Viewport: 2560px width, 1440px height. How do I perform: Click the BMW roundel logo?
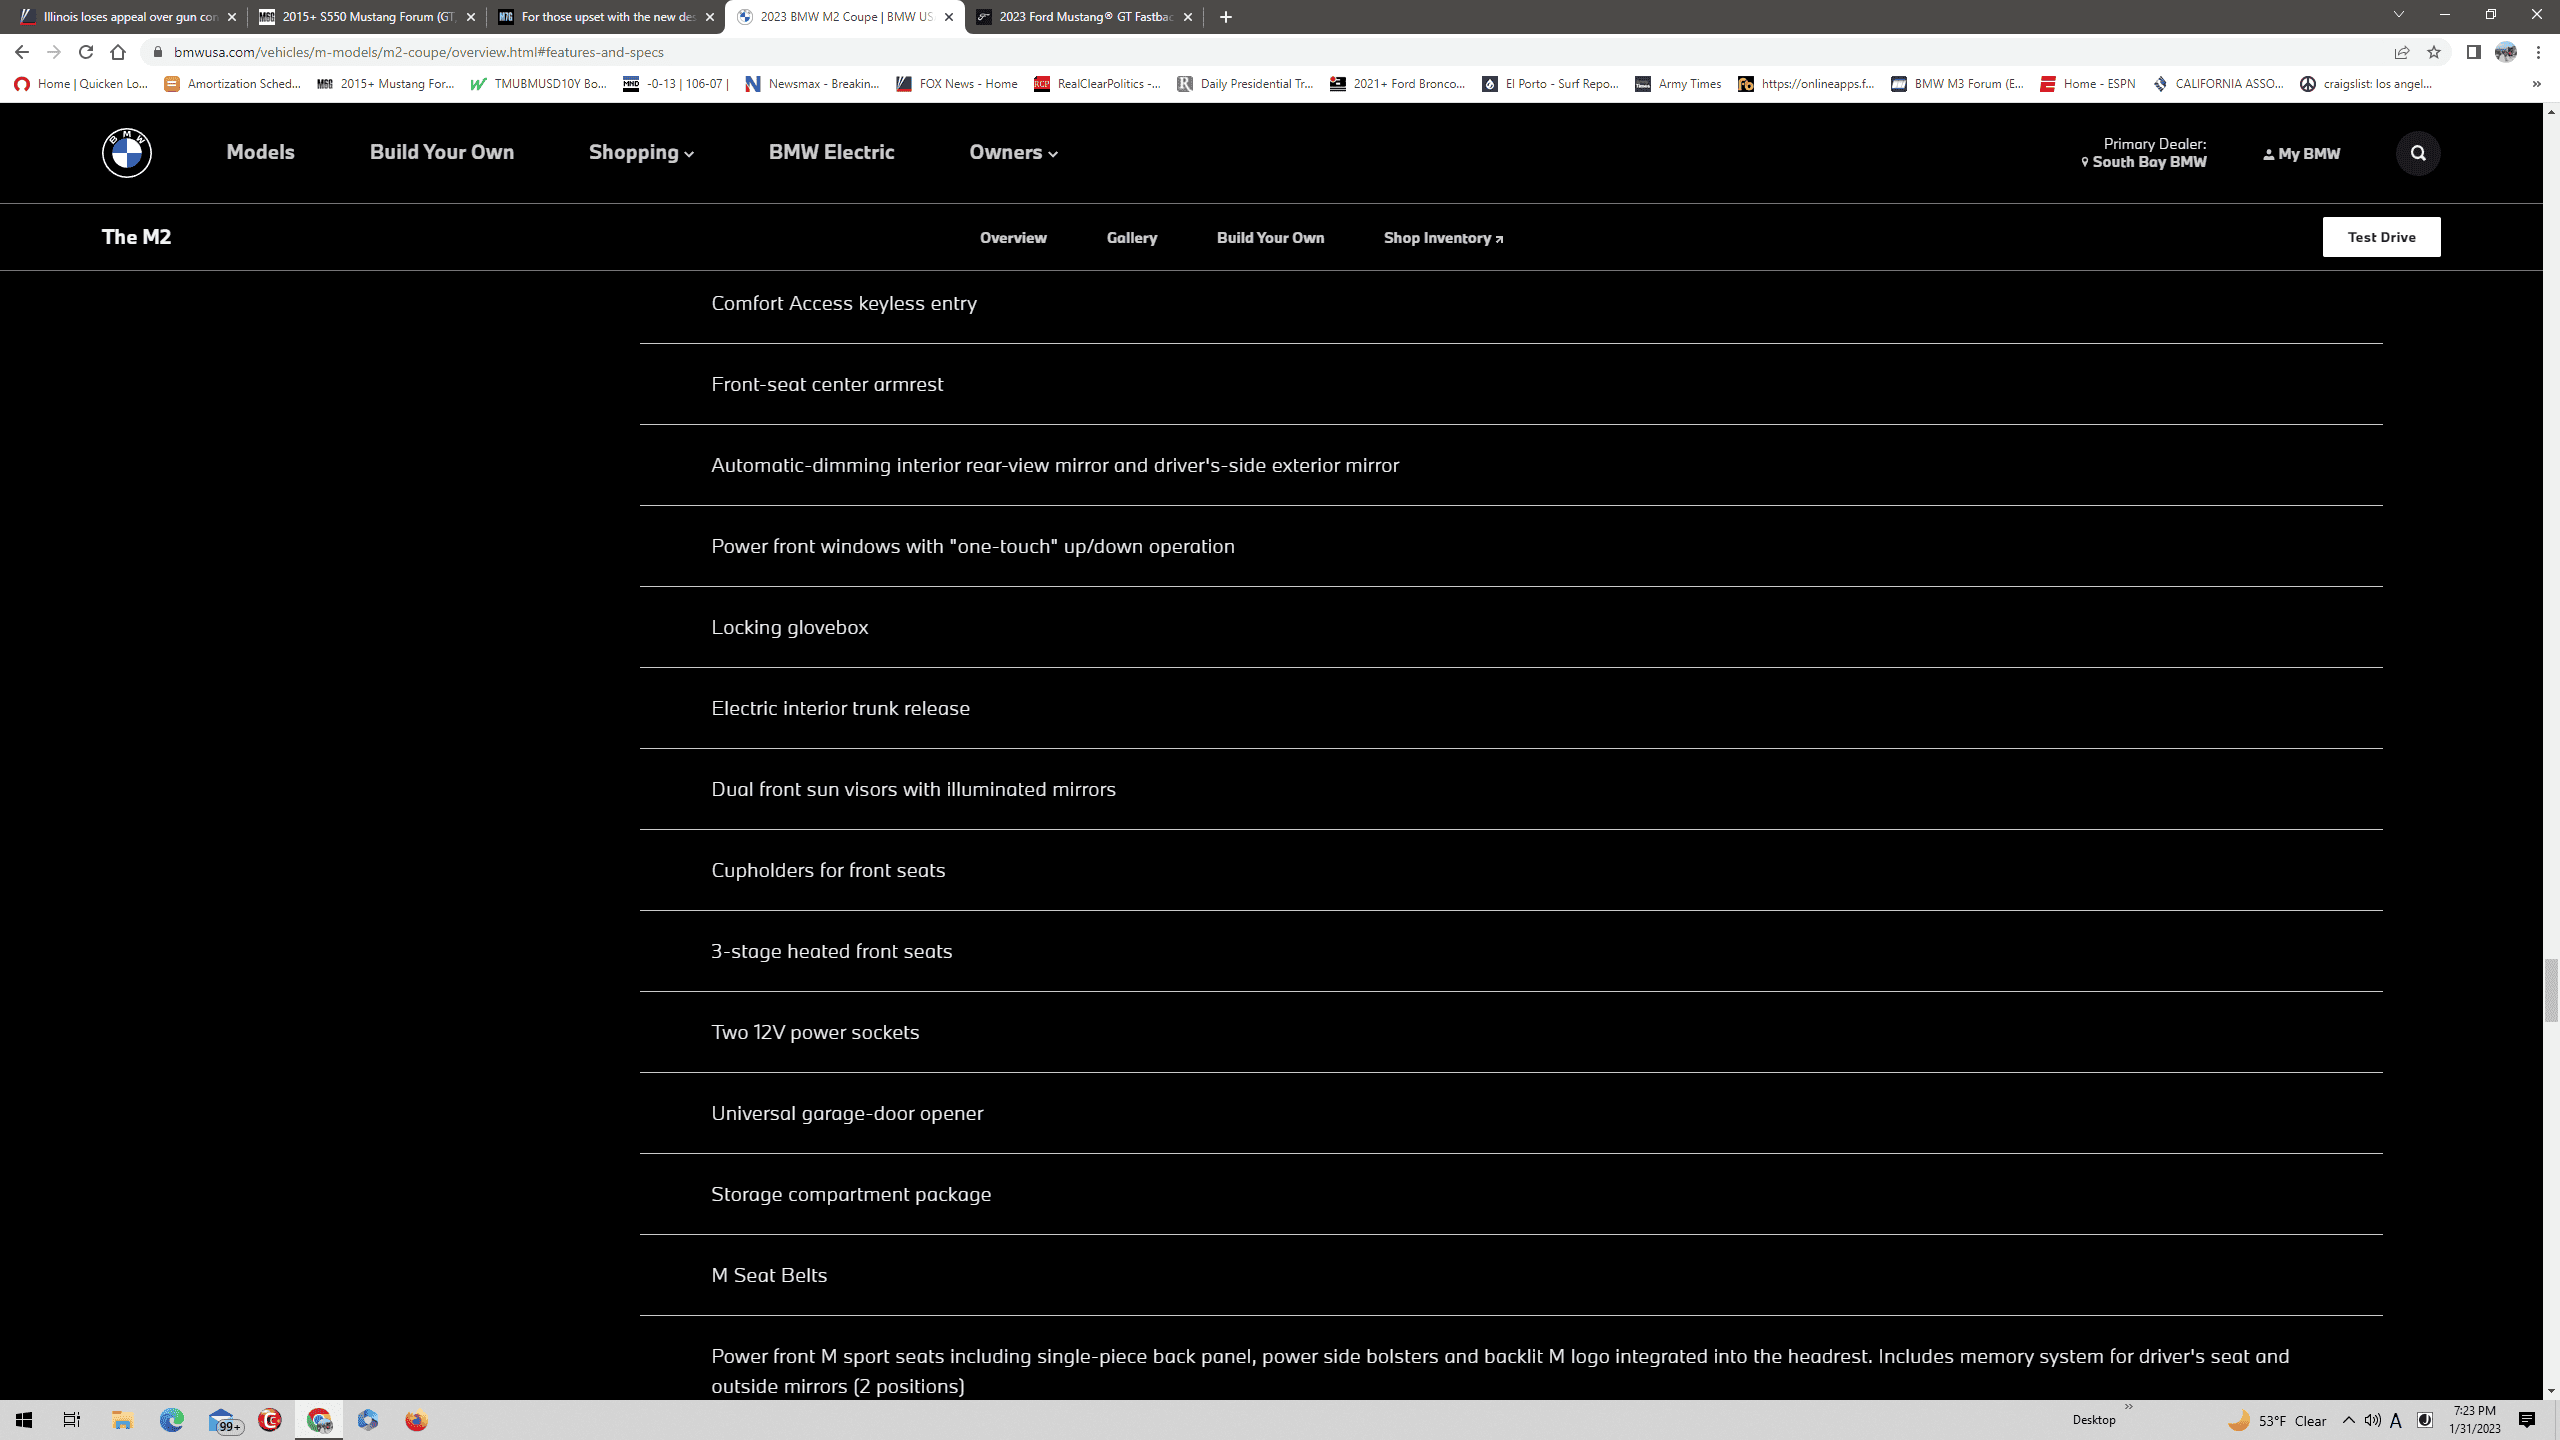click(x=127, y=153)
